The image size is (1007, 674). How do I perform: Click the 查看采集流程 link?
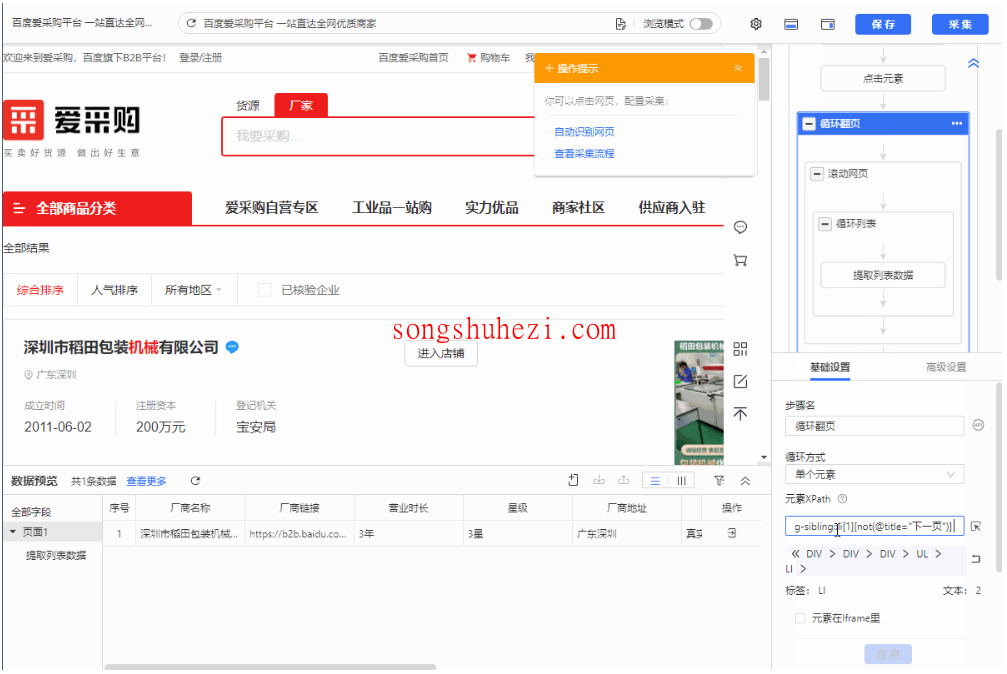[x=584, y=154]
